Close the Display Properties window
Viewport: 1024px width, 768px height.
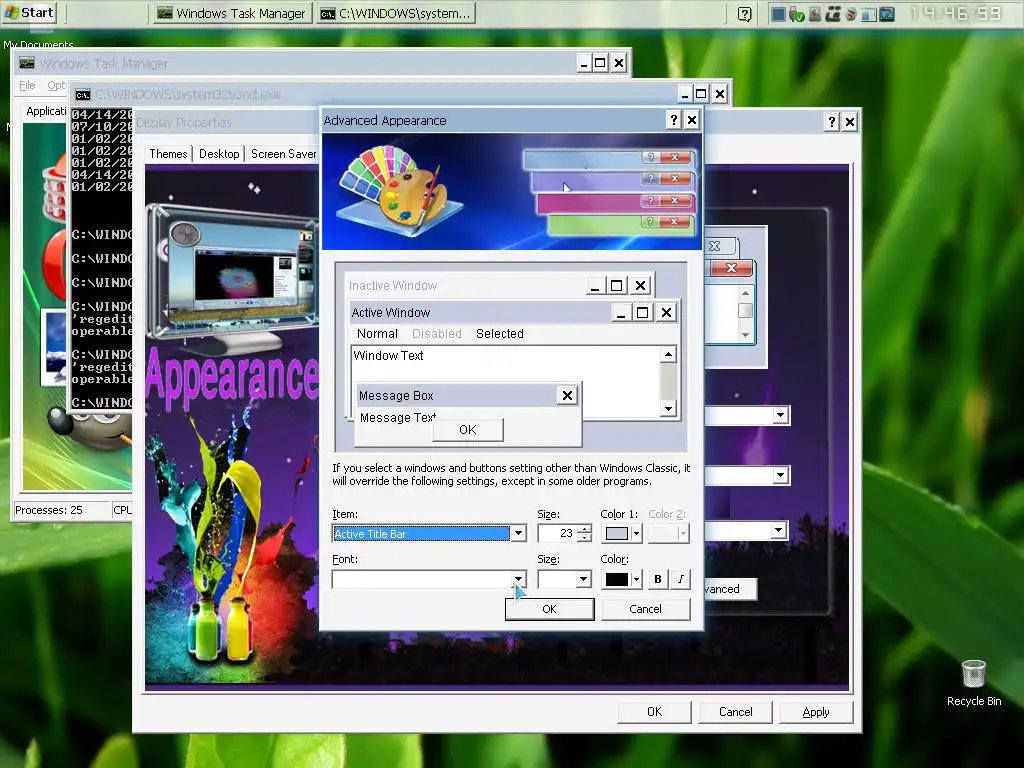click(850, 121)
